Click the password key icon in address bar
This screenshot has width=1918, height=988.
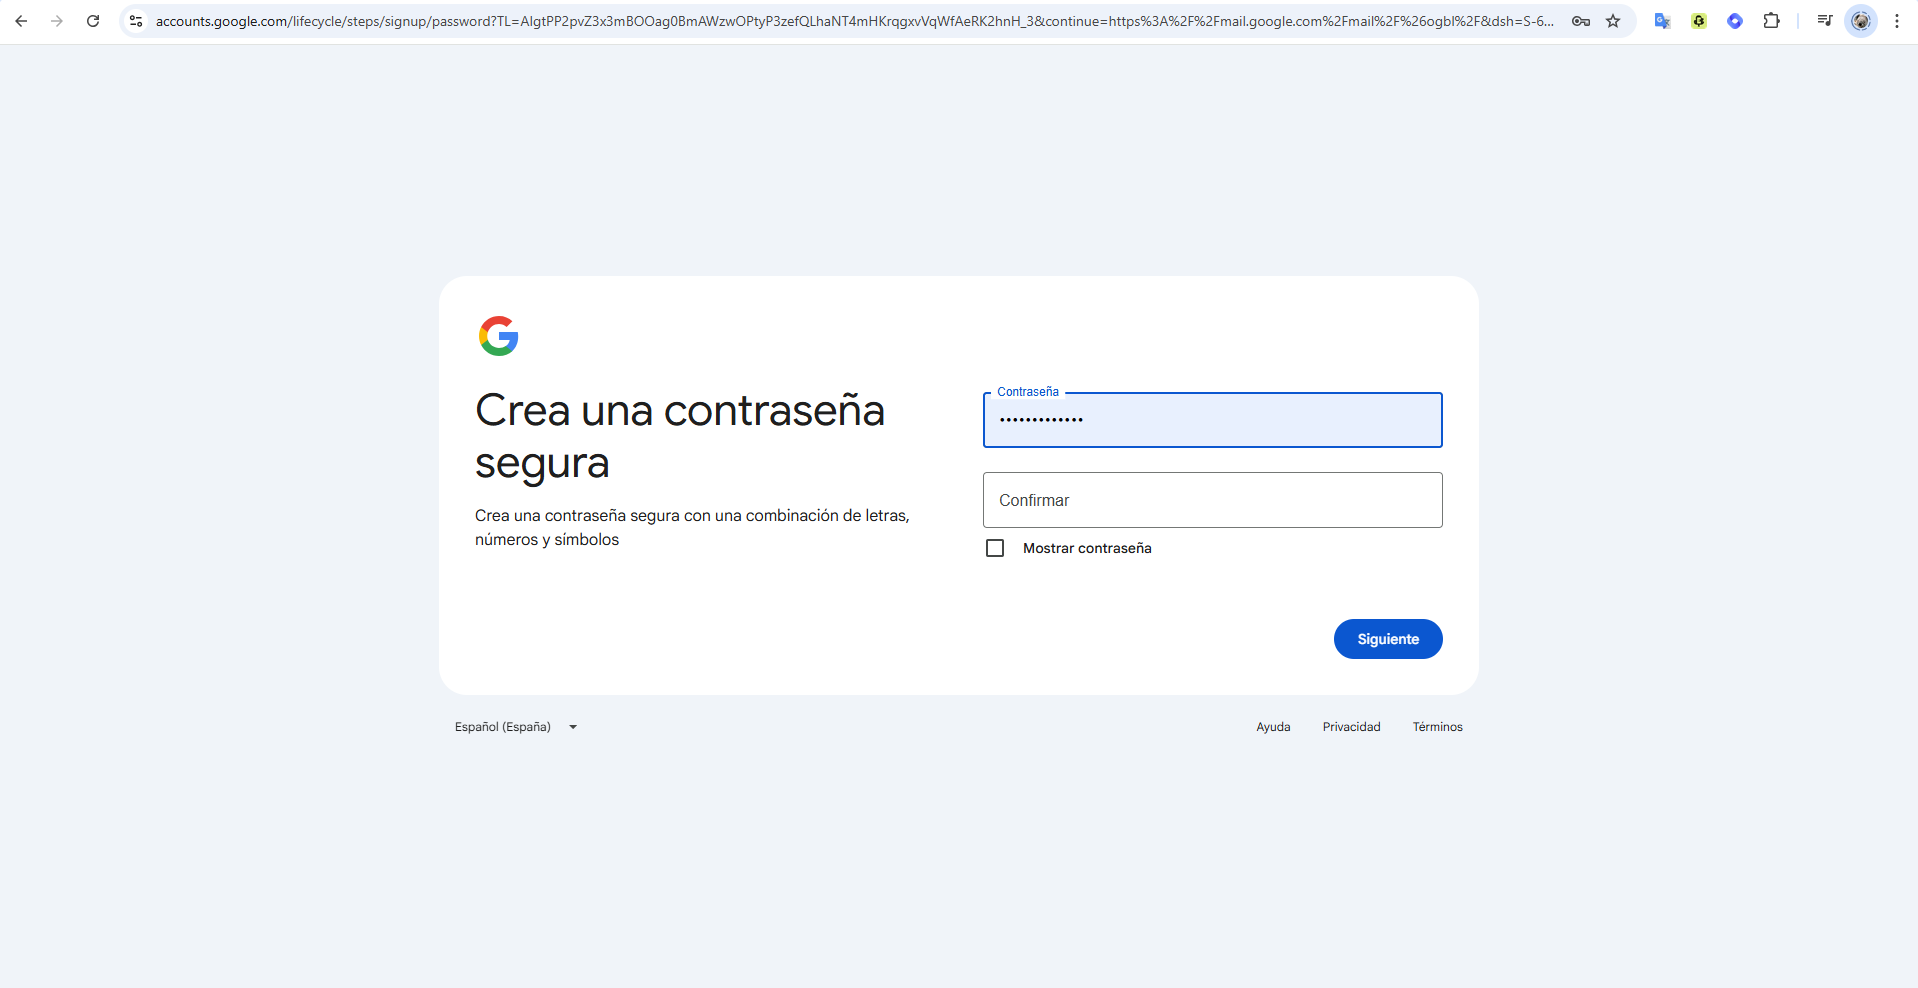tap(1581, 21)
